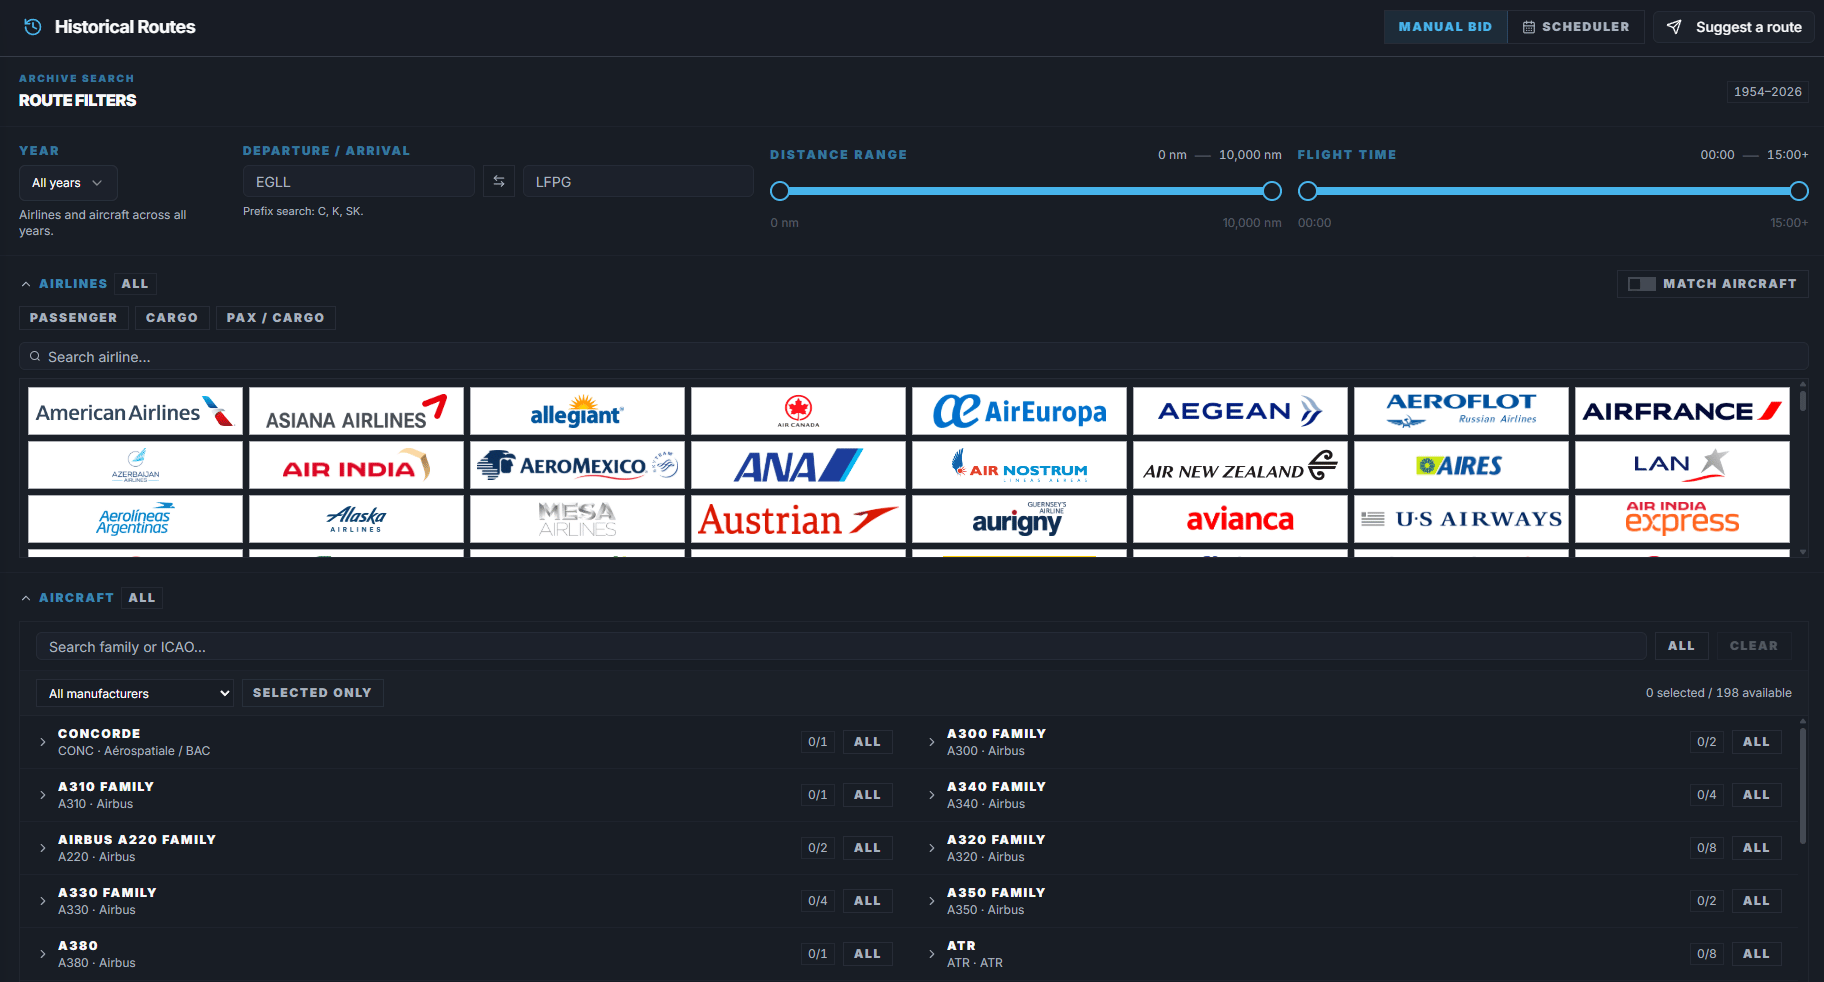This screenshot has height=982, width=1824.
Task: Pick the Air New Zealand logo
Action: (x=1241, y=465)
